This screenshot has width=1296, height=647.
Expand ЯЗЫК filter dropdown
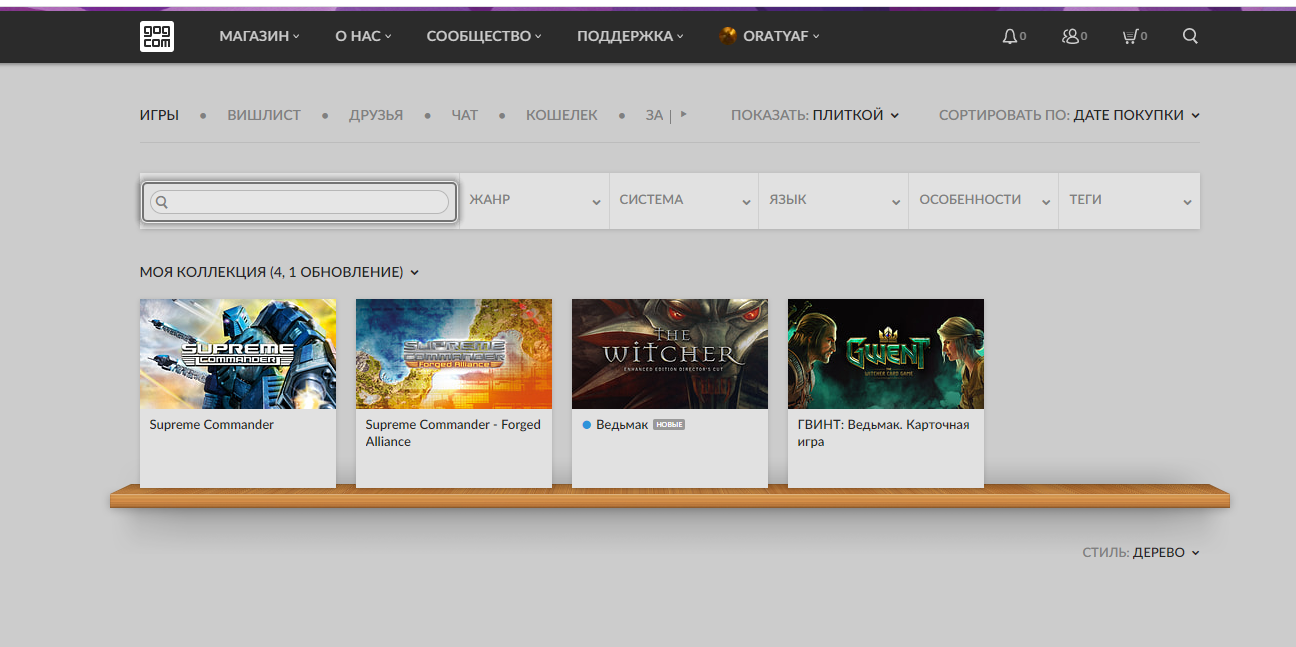pos(834,200)
